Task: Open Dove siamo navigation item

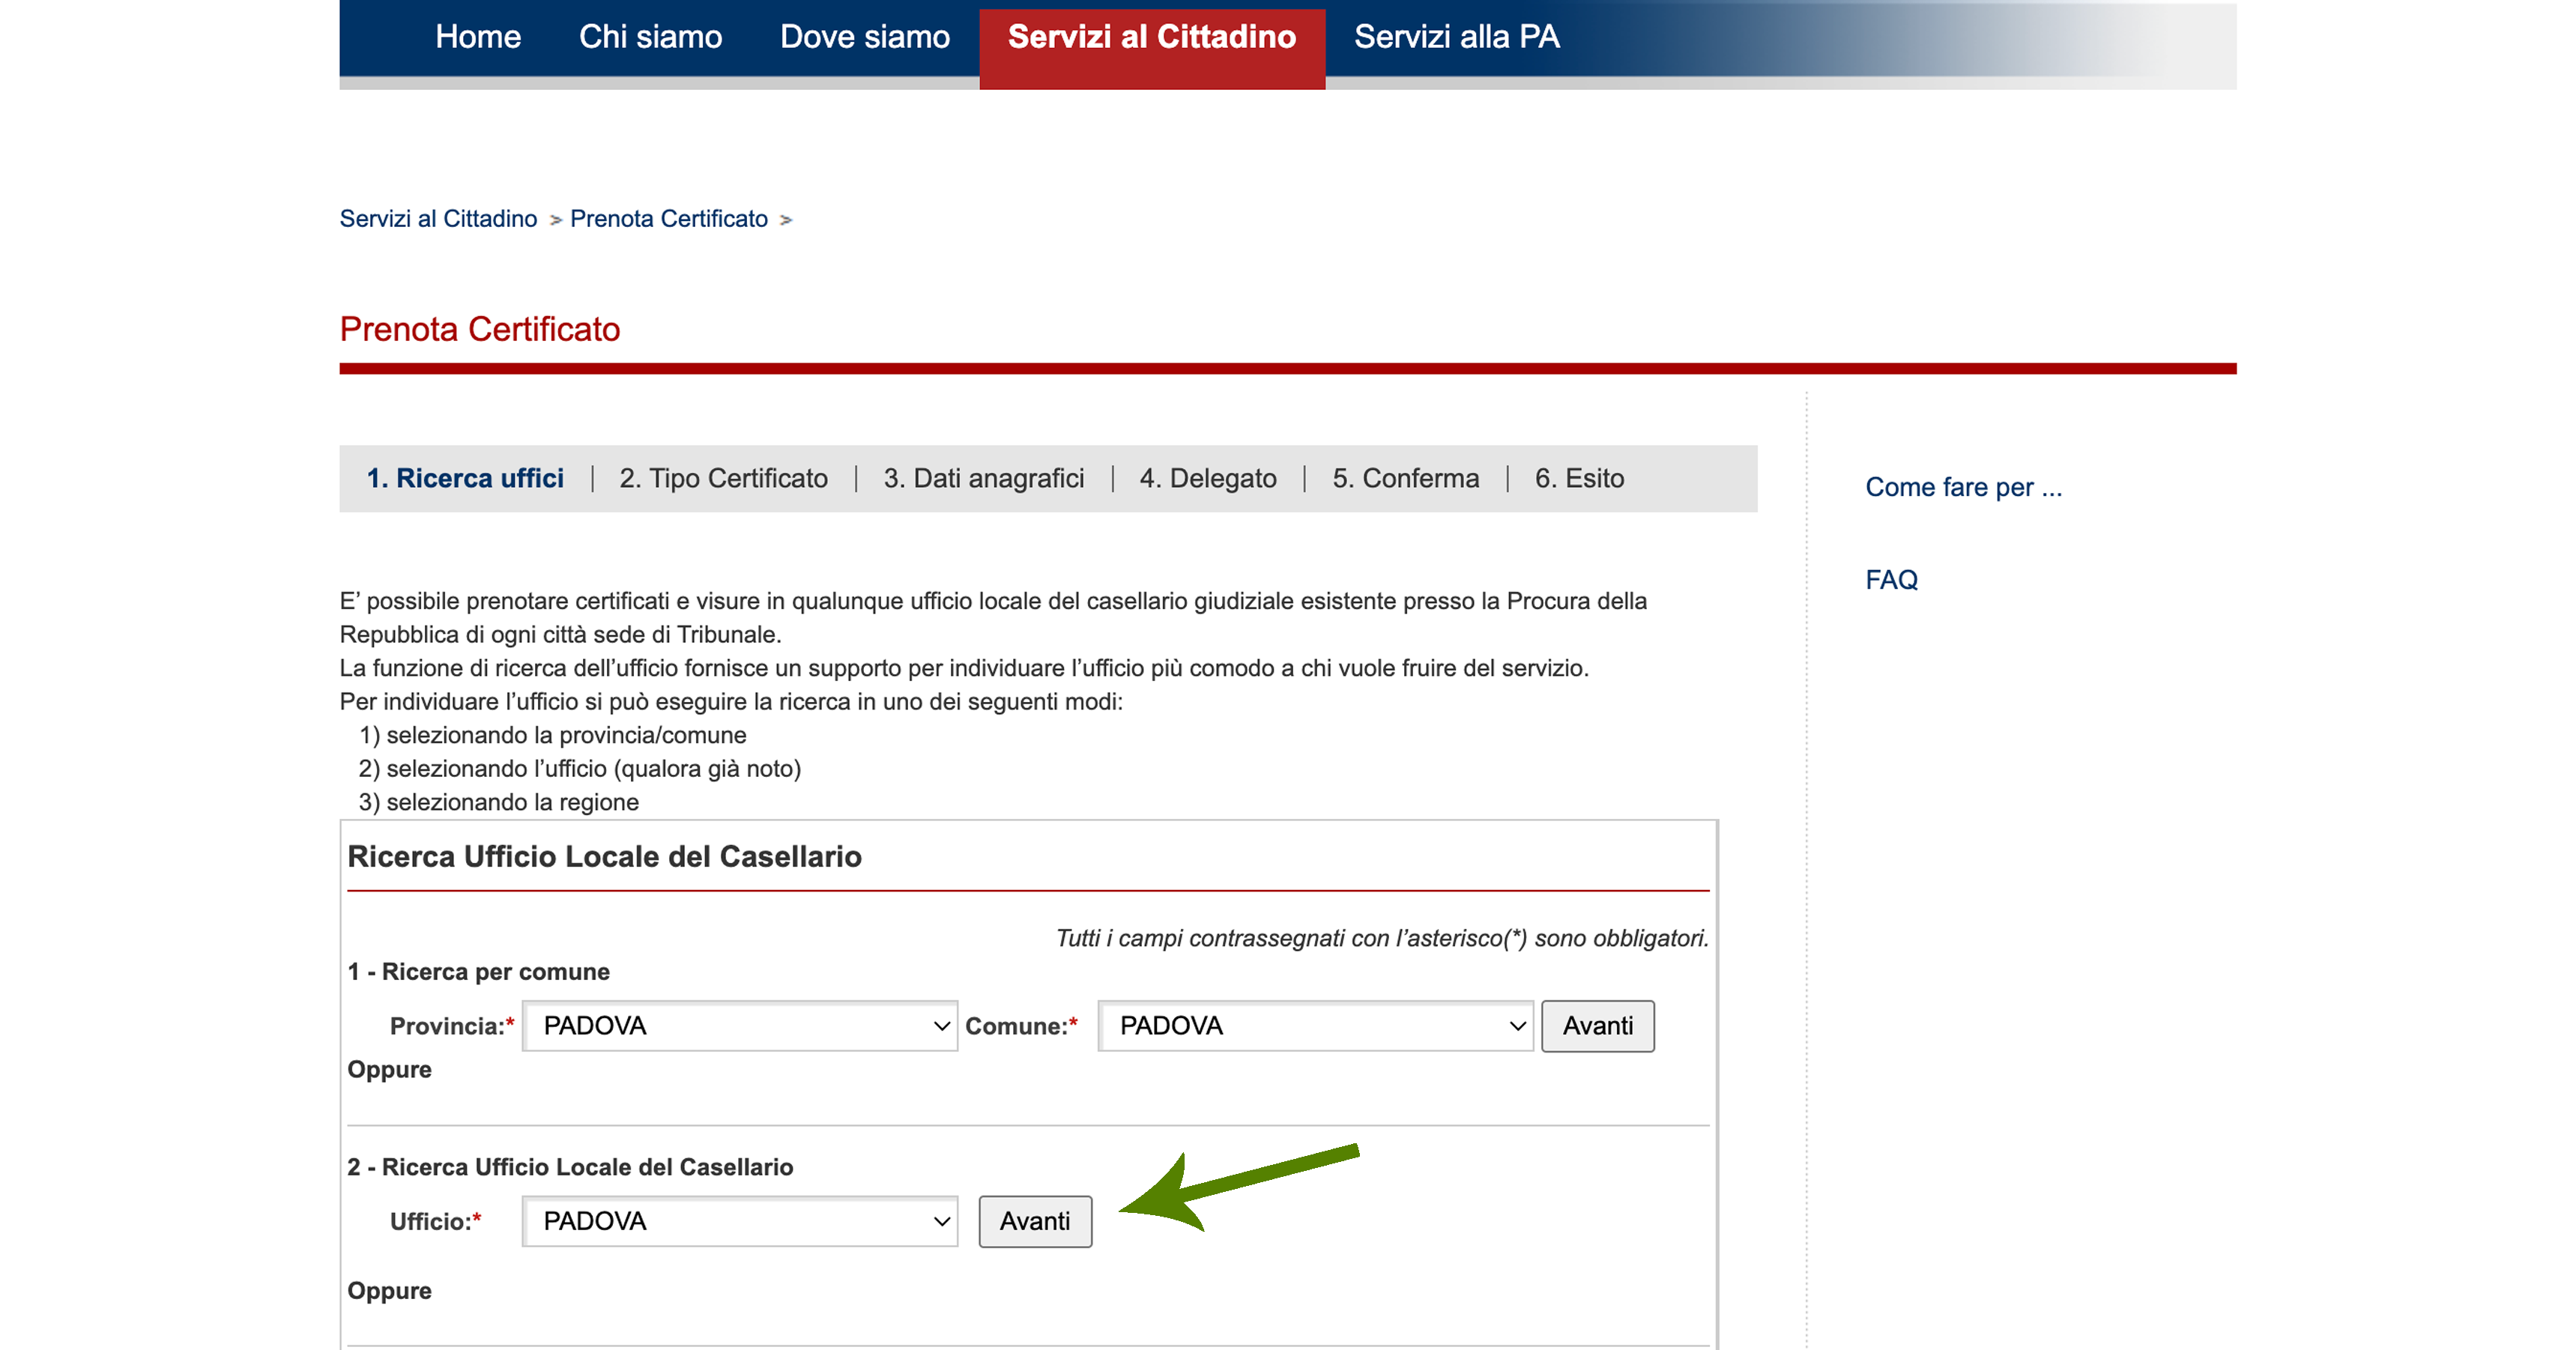Action: click(x=864, y=37)
